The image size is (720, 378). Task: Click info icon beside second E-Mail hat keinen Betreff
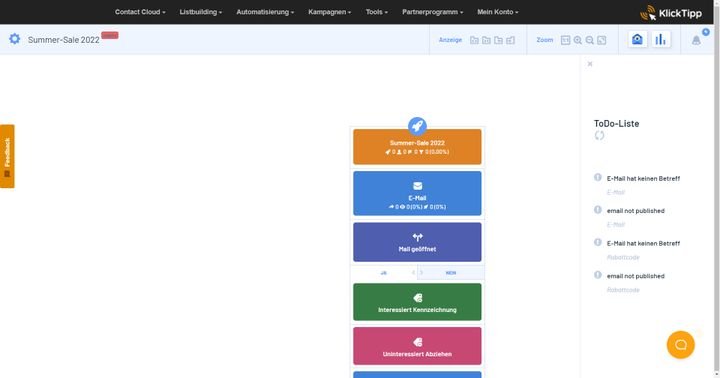[597, 243]
